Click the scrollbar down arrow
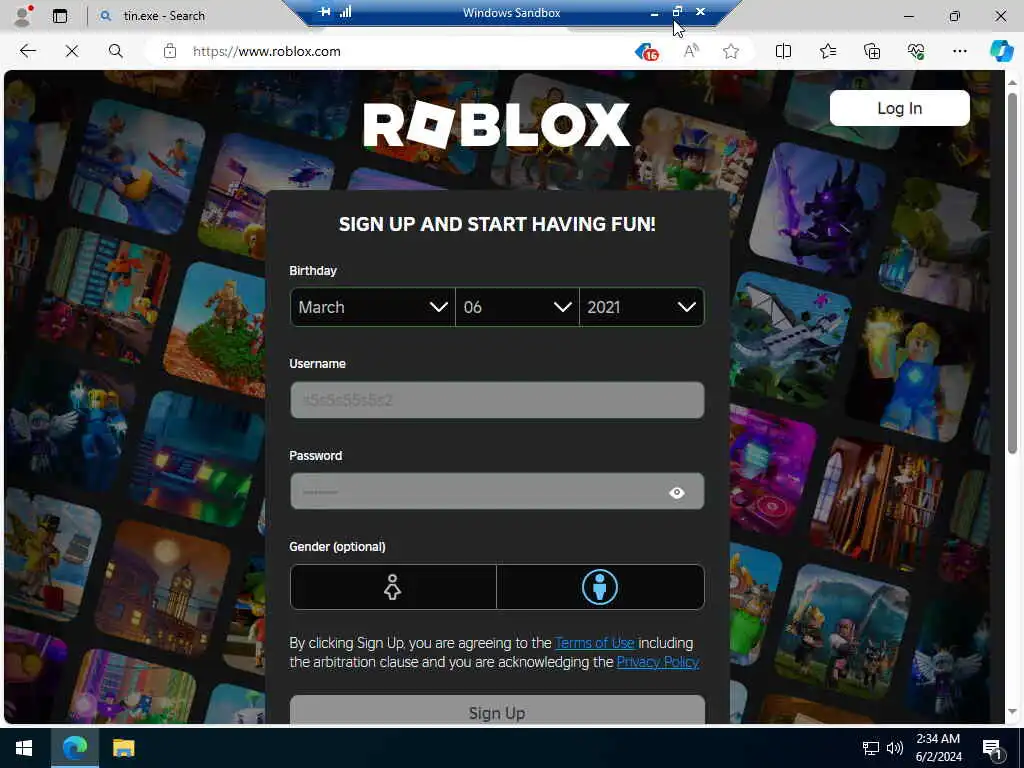 pos(1012,712)
